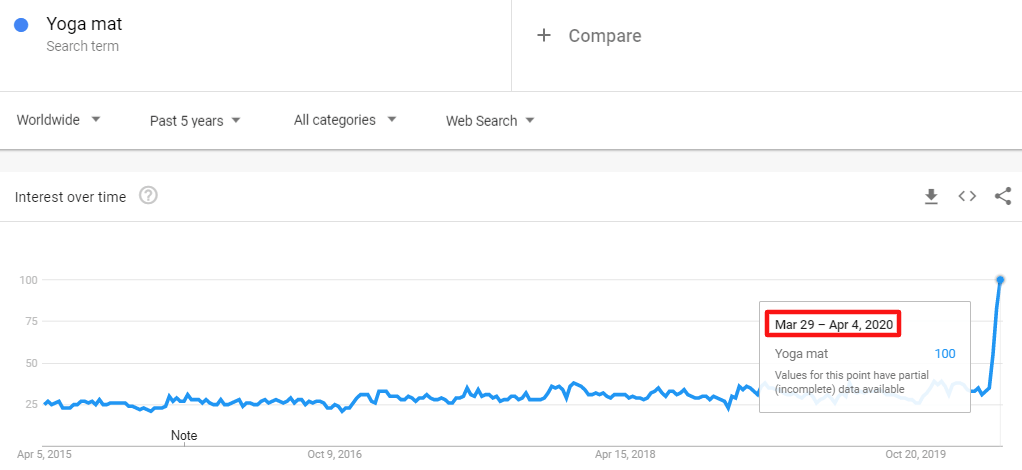Expand the Worldwide region dropdown

(59, 120)
